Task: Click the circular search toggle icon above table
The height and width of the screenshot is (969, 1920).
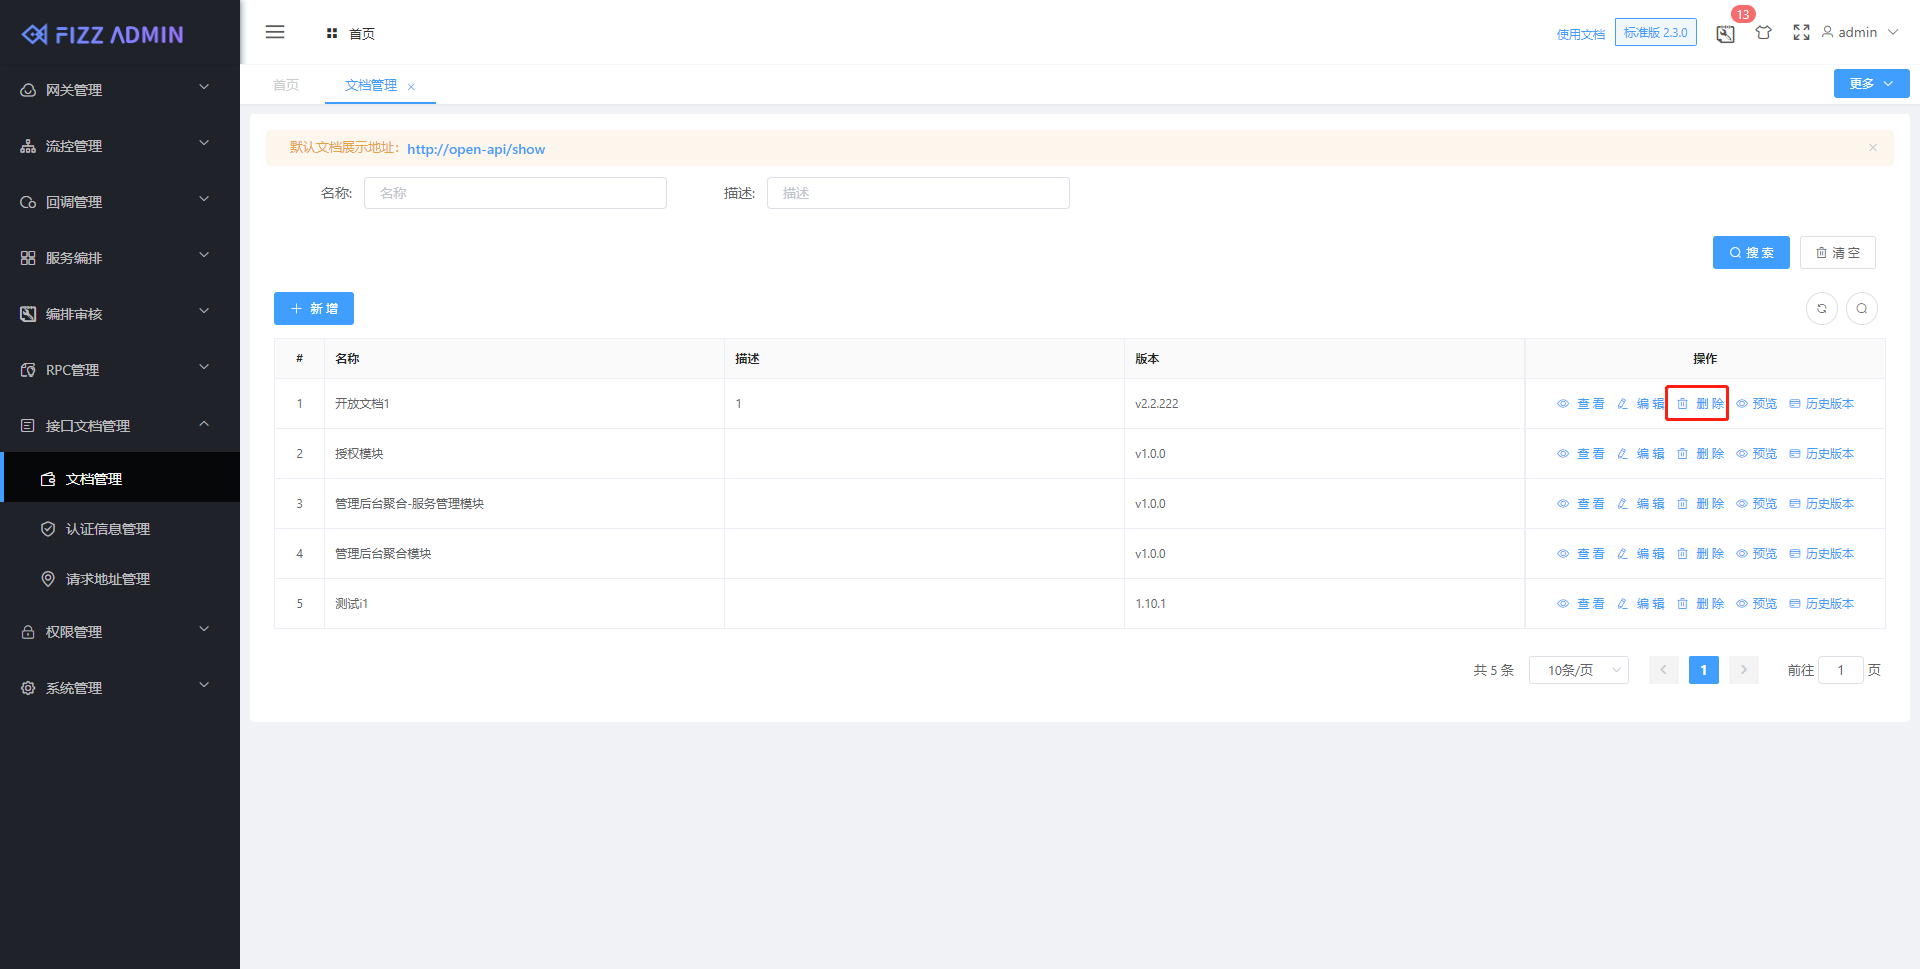Action: point(1861,309)
